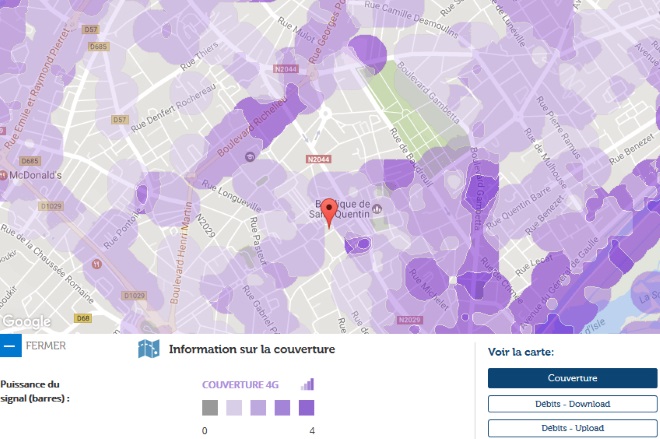Click the Google logo on the map

(26, 321)
